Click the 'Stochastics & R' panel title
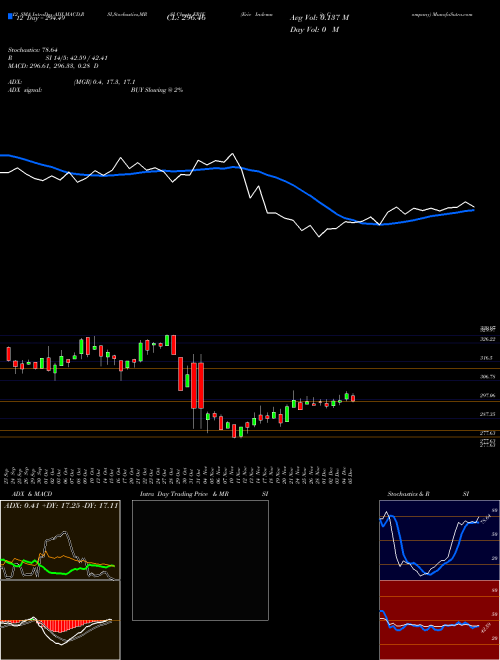The image size is (500, 660). tap(409, 494)
